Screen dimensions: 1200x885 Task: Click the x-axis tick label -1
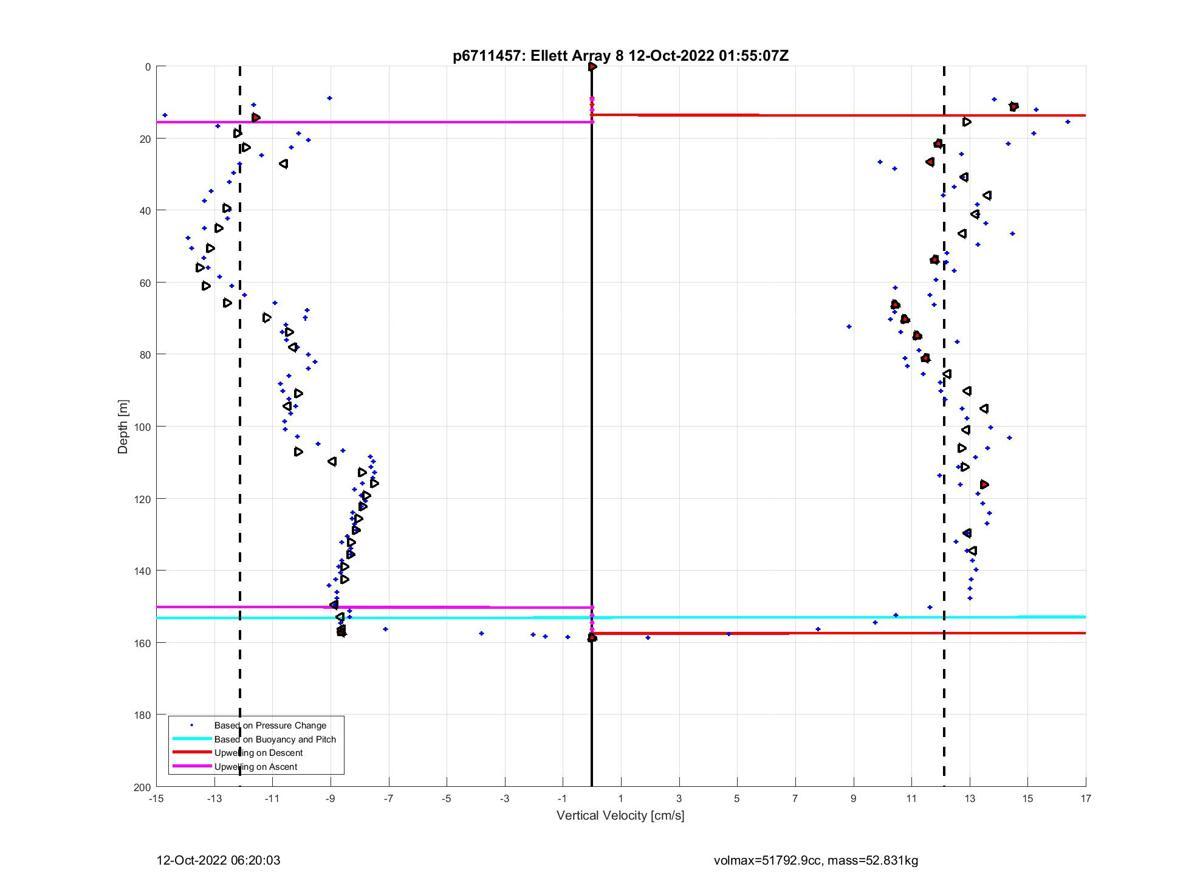click(x=563, y=798)
